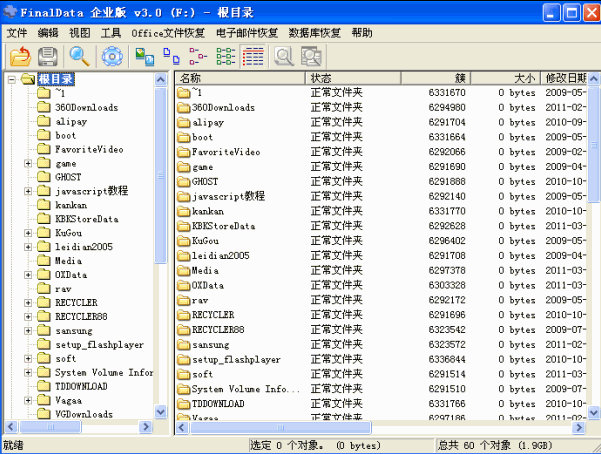Click the grayed image search icon
The width and height of the screenshot is (601, 454).
point(311,57)
